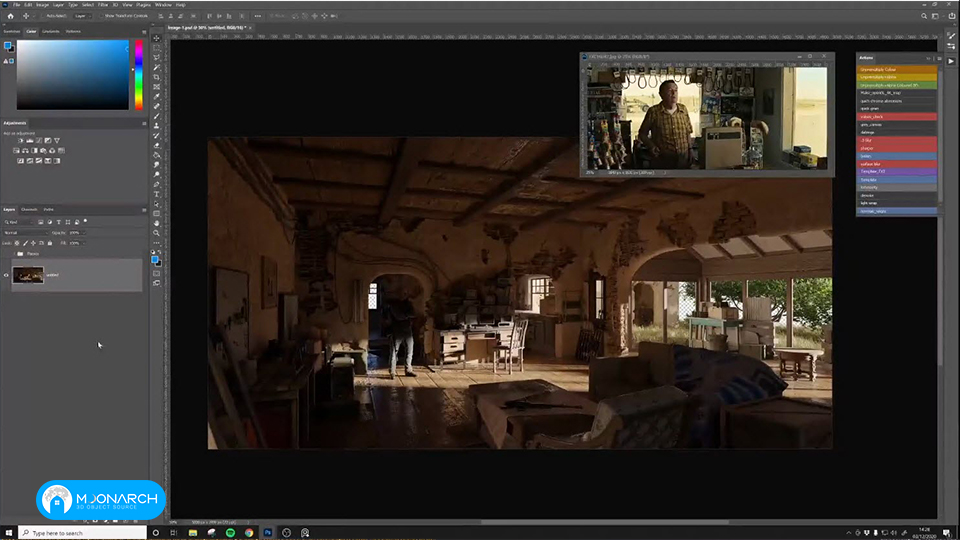This screenshot has height=540, width=960.
Task: Select the Move tool in the toolbar
Action: (157, 38)
